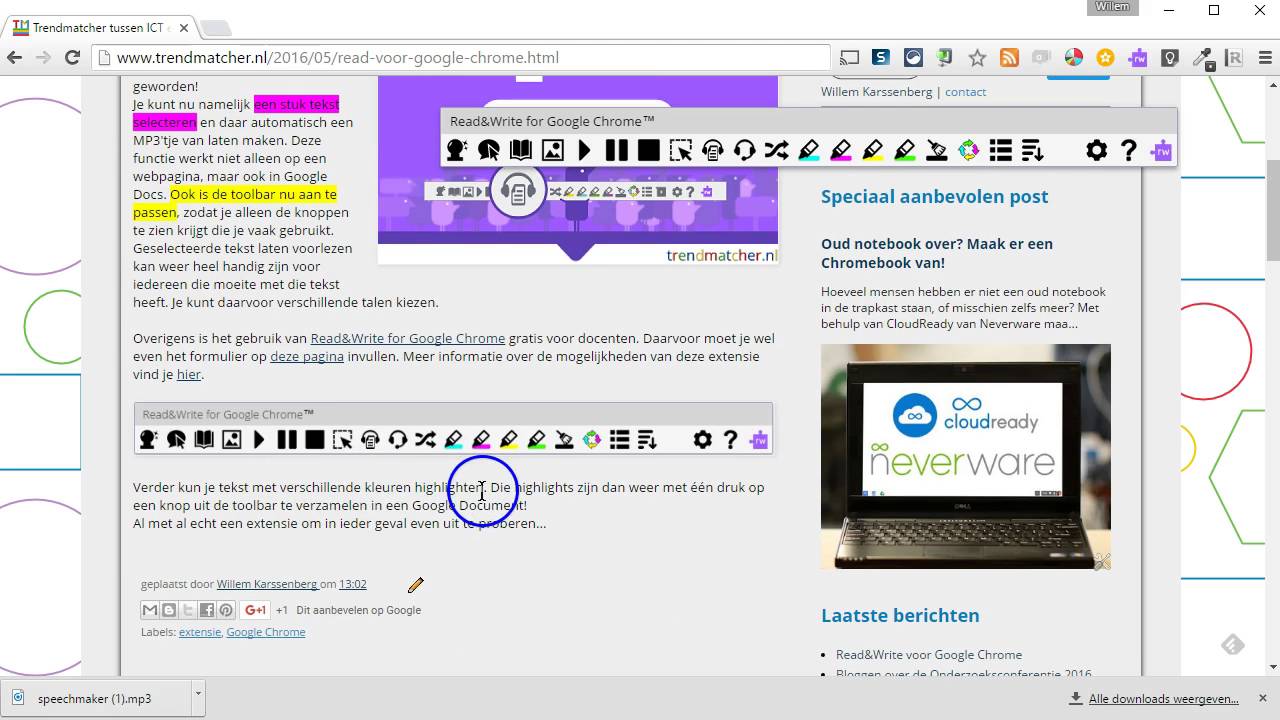Click the headset icon in floating Read&Write toolbar
Image resolution: width=1280 pixels, height=720 pixels.
tap(744, 151)
